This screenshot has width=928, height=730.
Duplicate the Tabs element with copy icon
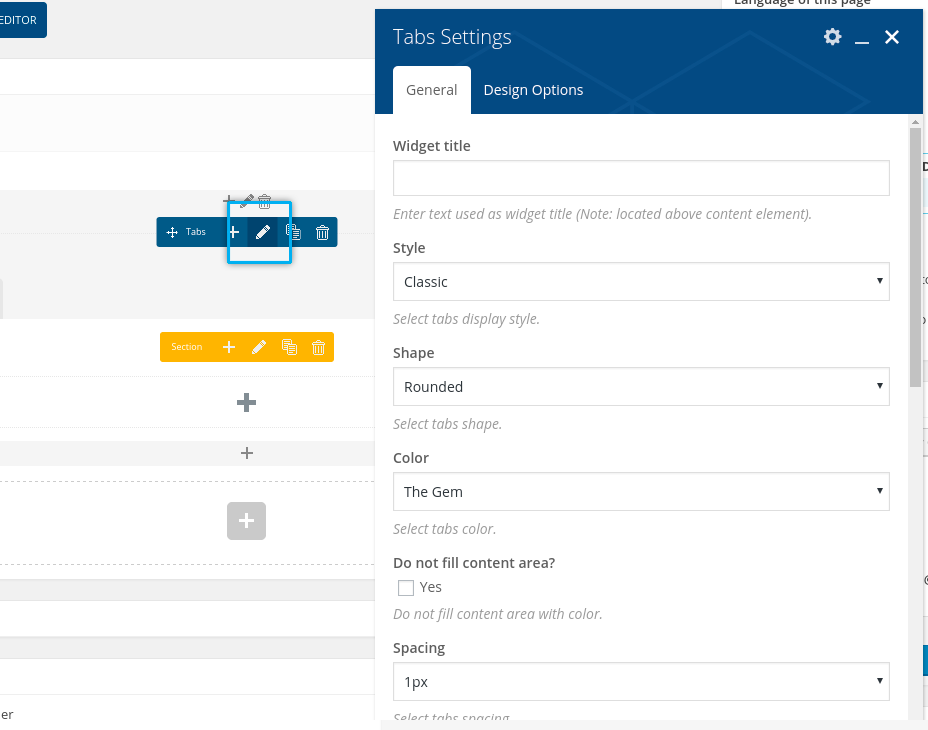click(293, 232)
